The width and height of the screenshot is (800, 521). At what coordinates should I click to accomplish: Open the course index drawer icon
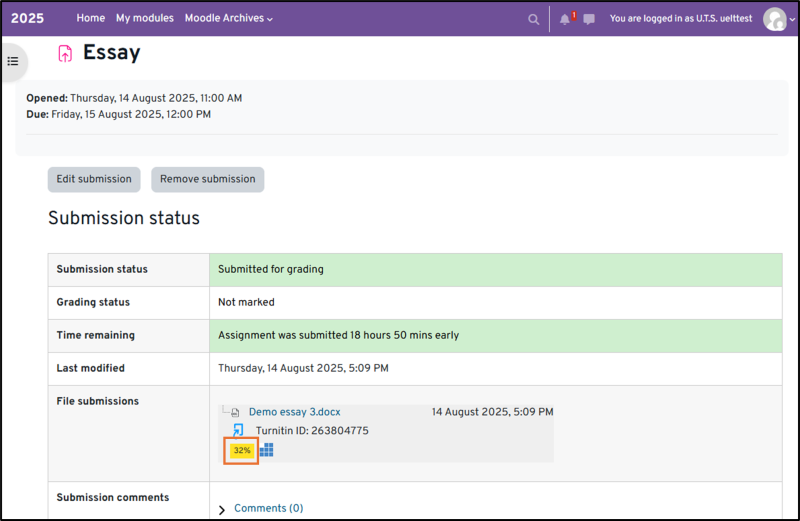(13, 61)
